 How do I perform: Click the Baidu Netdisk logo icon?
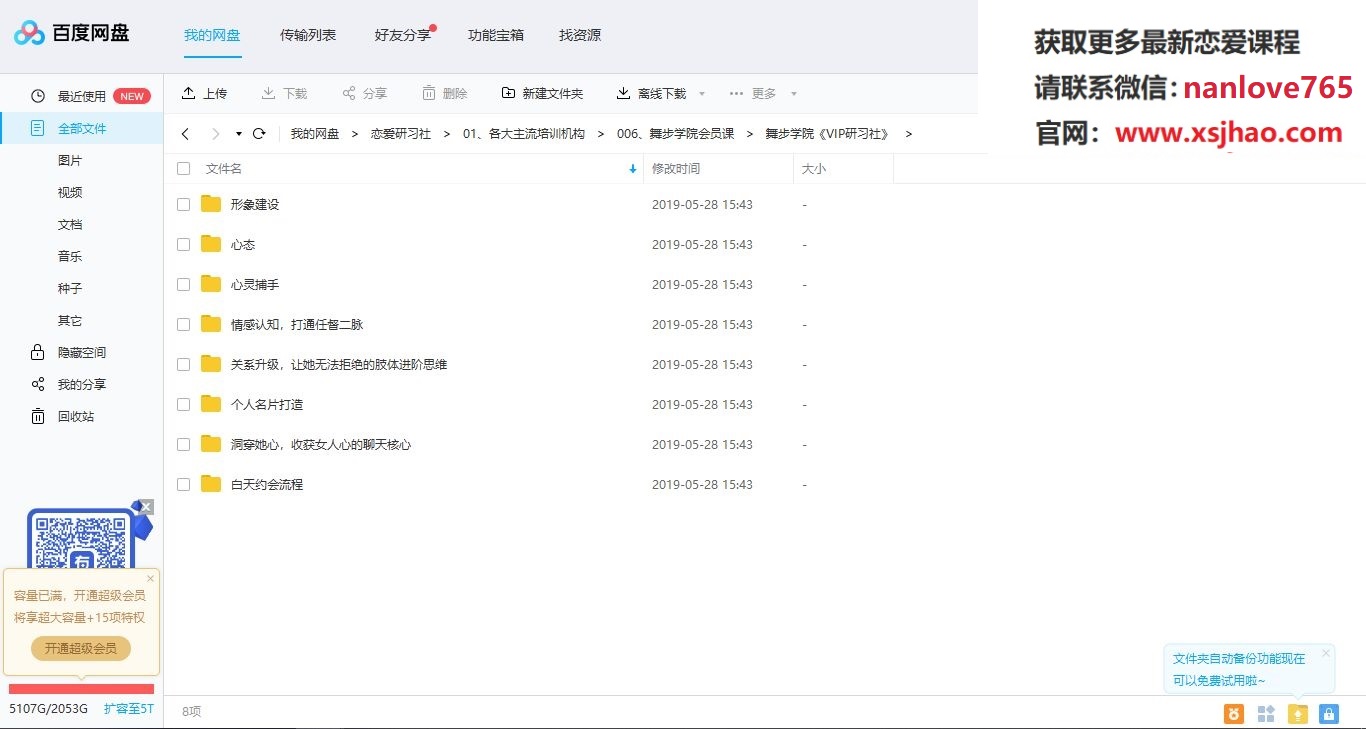(30, 33)
